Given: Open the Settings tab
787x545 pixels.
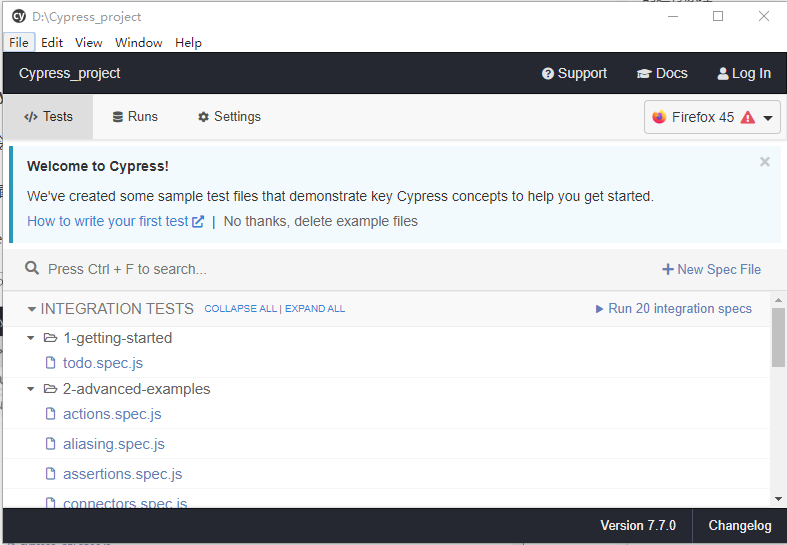Looking at the screenshot, I should pyautogui.click(x=229, y=117).
